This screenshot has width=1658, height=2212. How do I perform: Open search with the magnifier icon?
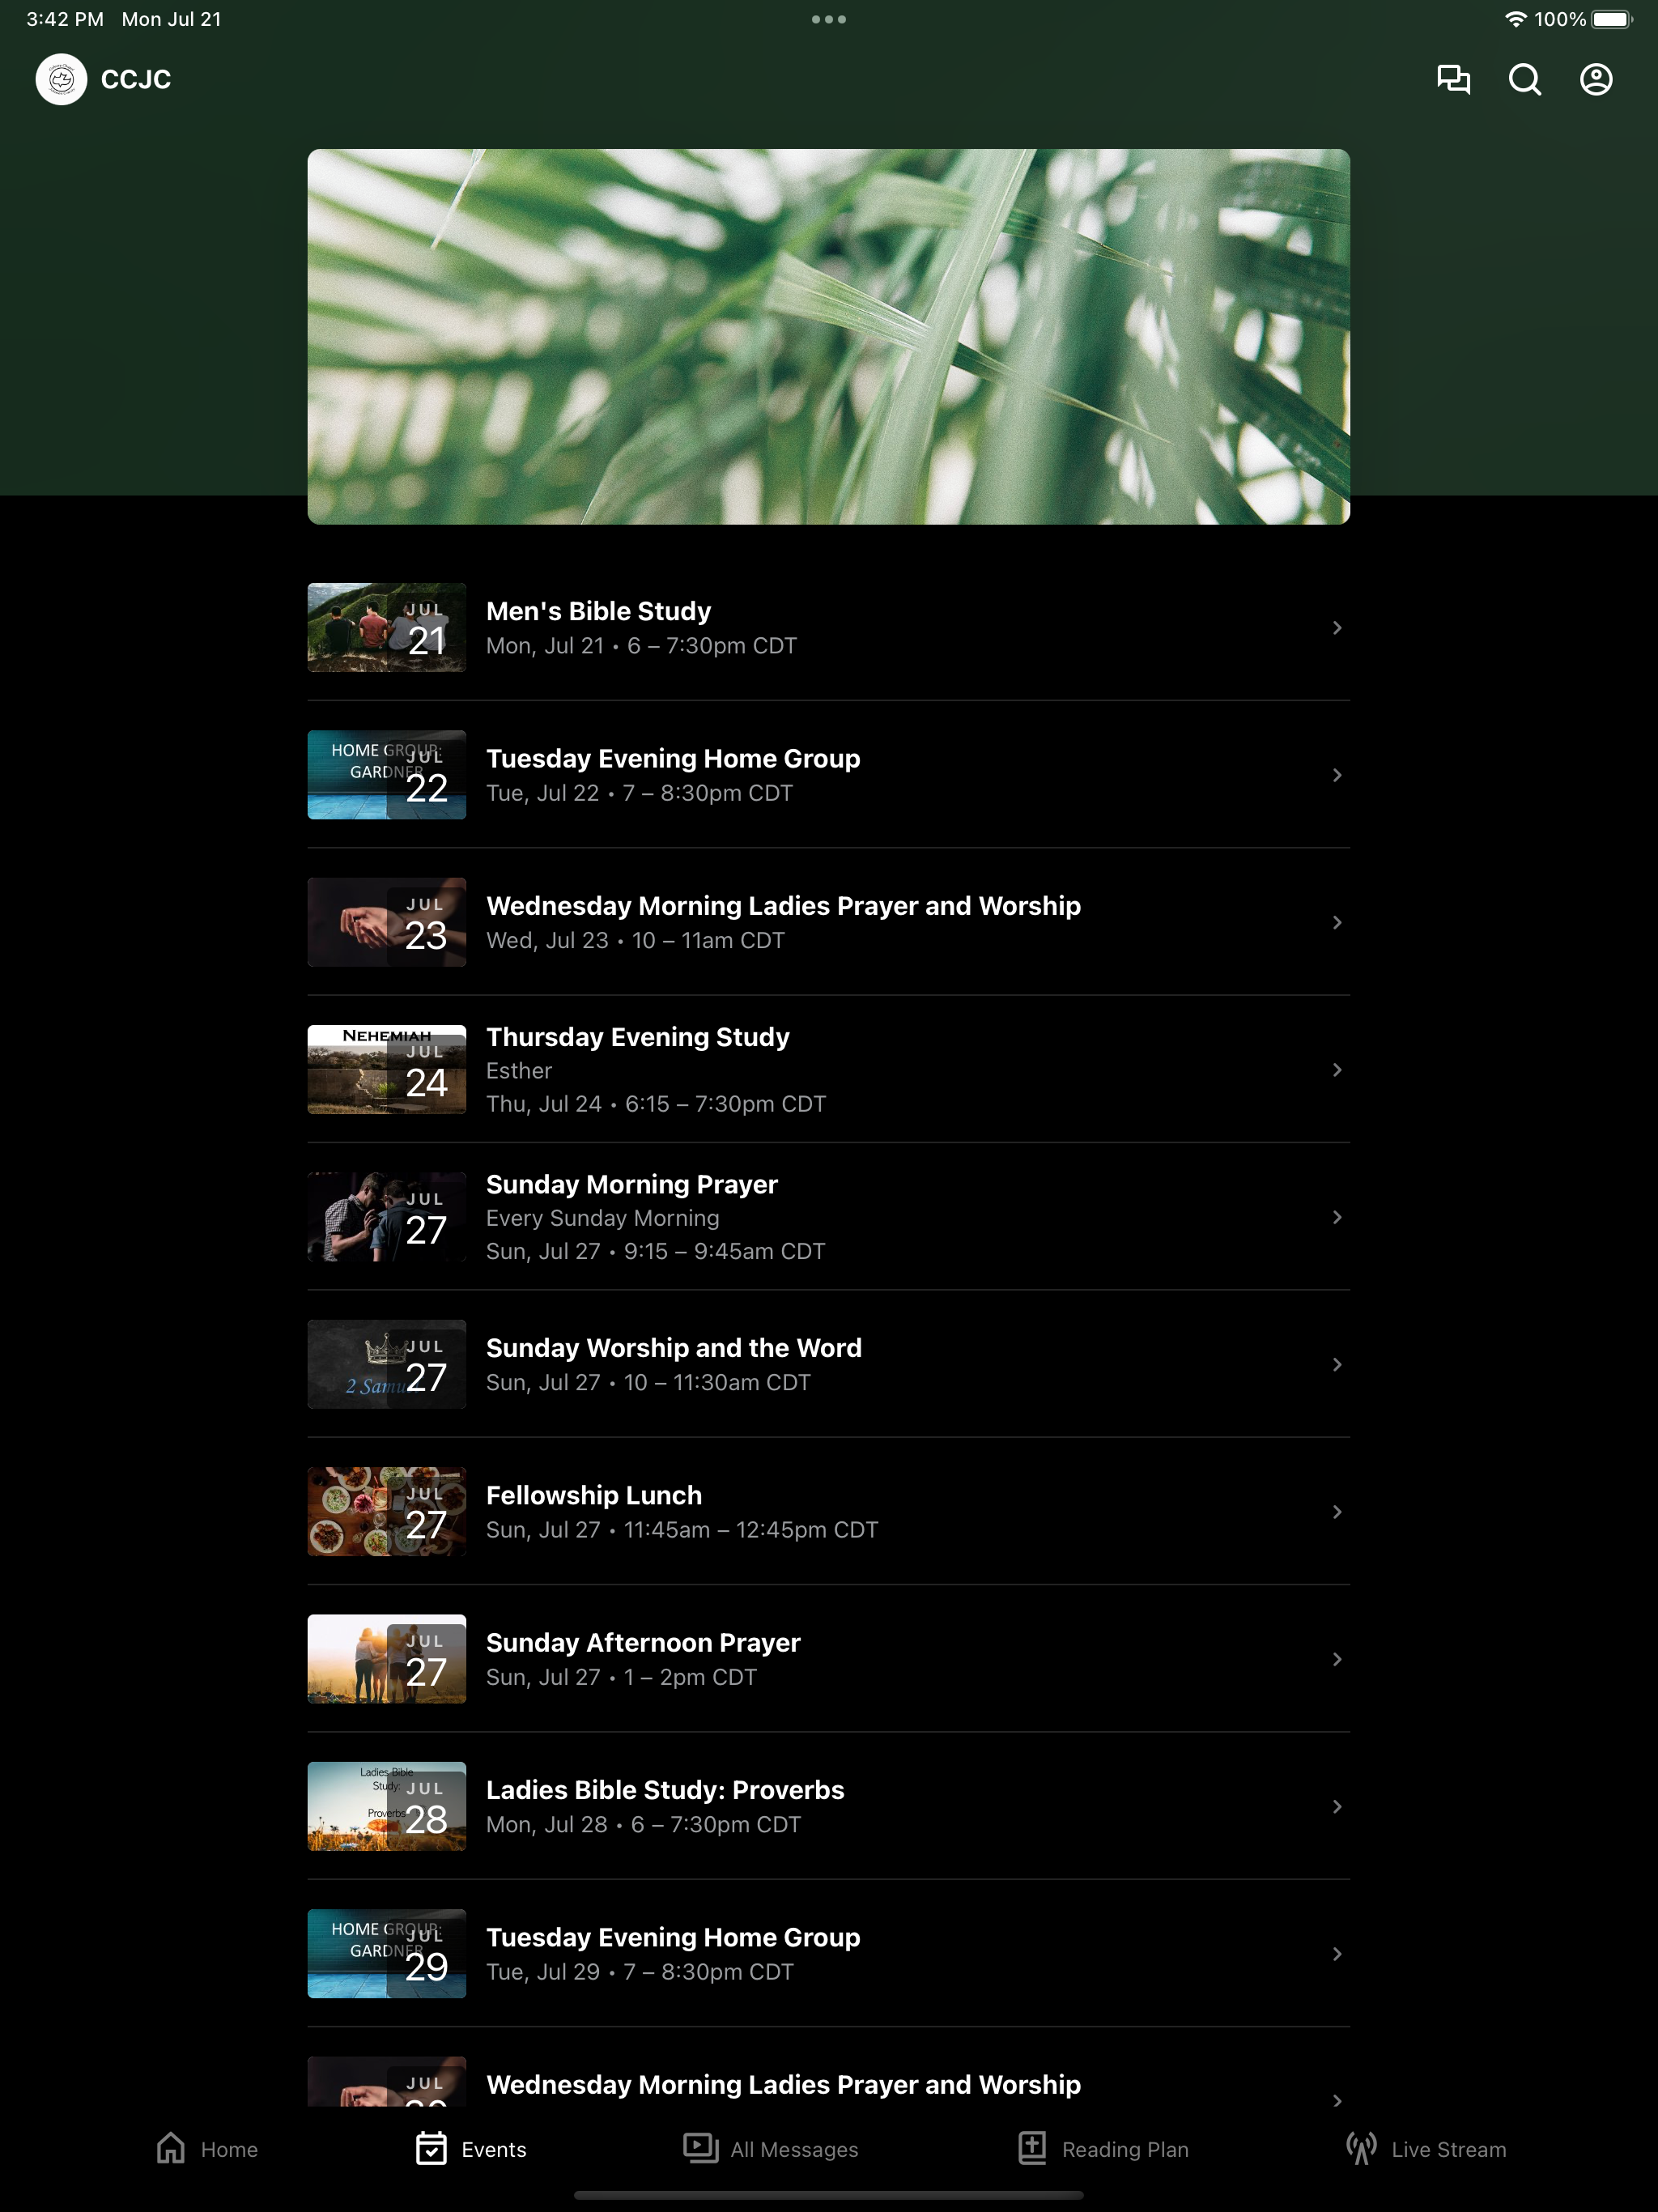click(x=1524, y=79)
